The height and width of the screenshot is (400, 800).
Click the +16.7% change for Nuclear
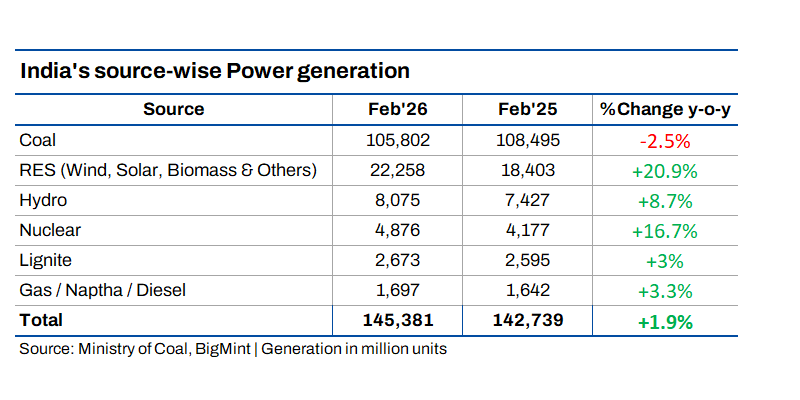coord(665,231)
